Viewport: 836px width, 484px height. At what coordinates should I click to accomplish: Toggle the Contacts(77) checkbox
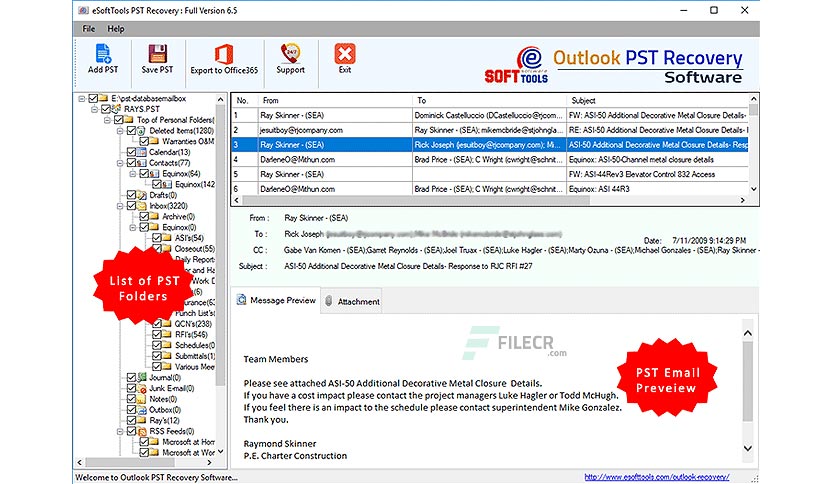(x=131, y=163)
